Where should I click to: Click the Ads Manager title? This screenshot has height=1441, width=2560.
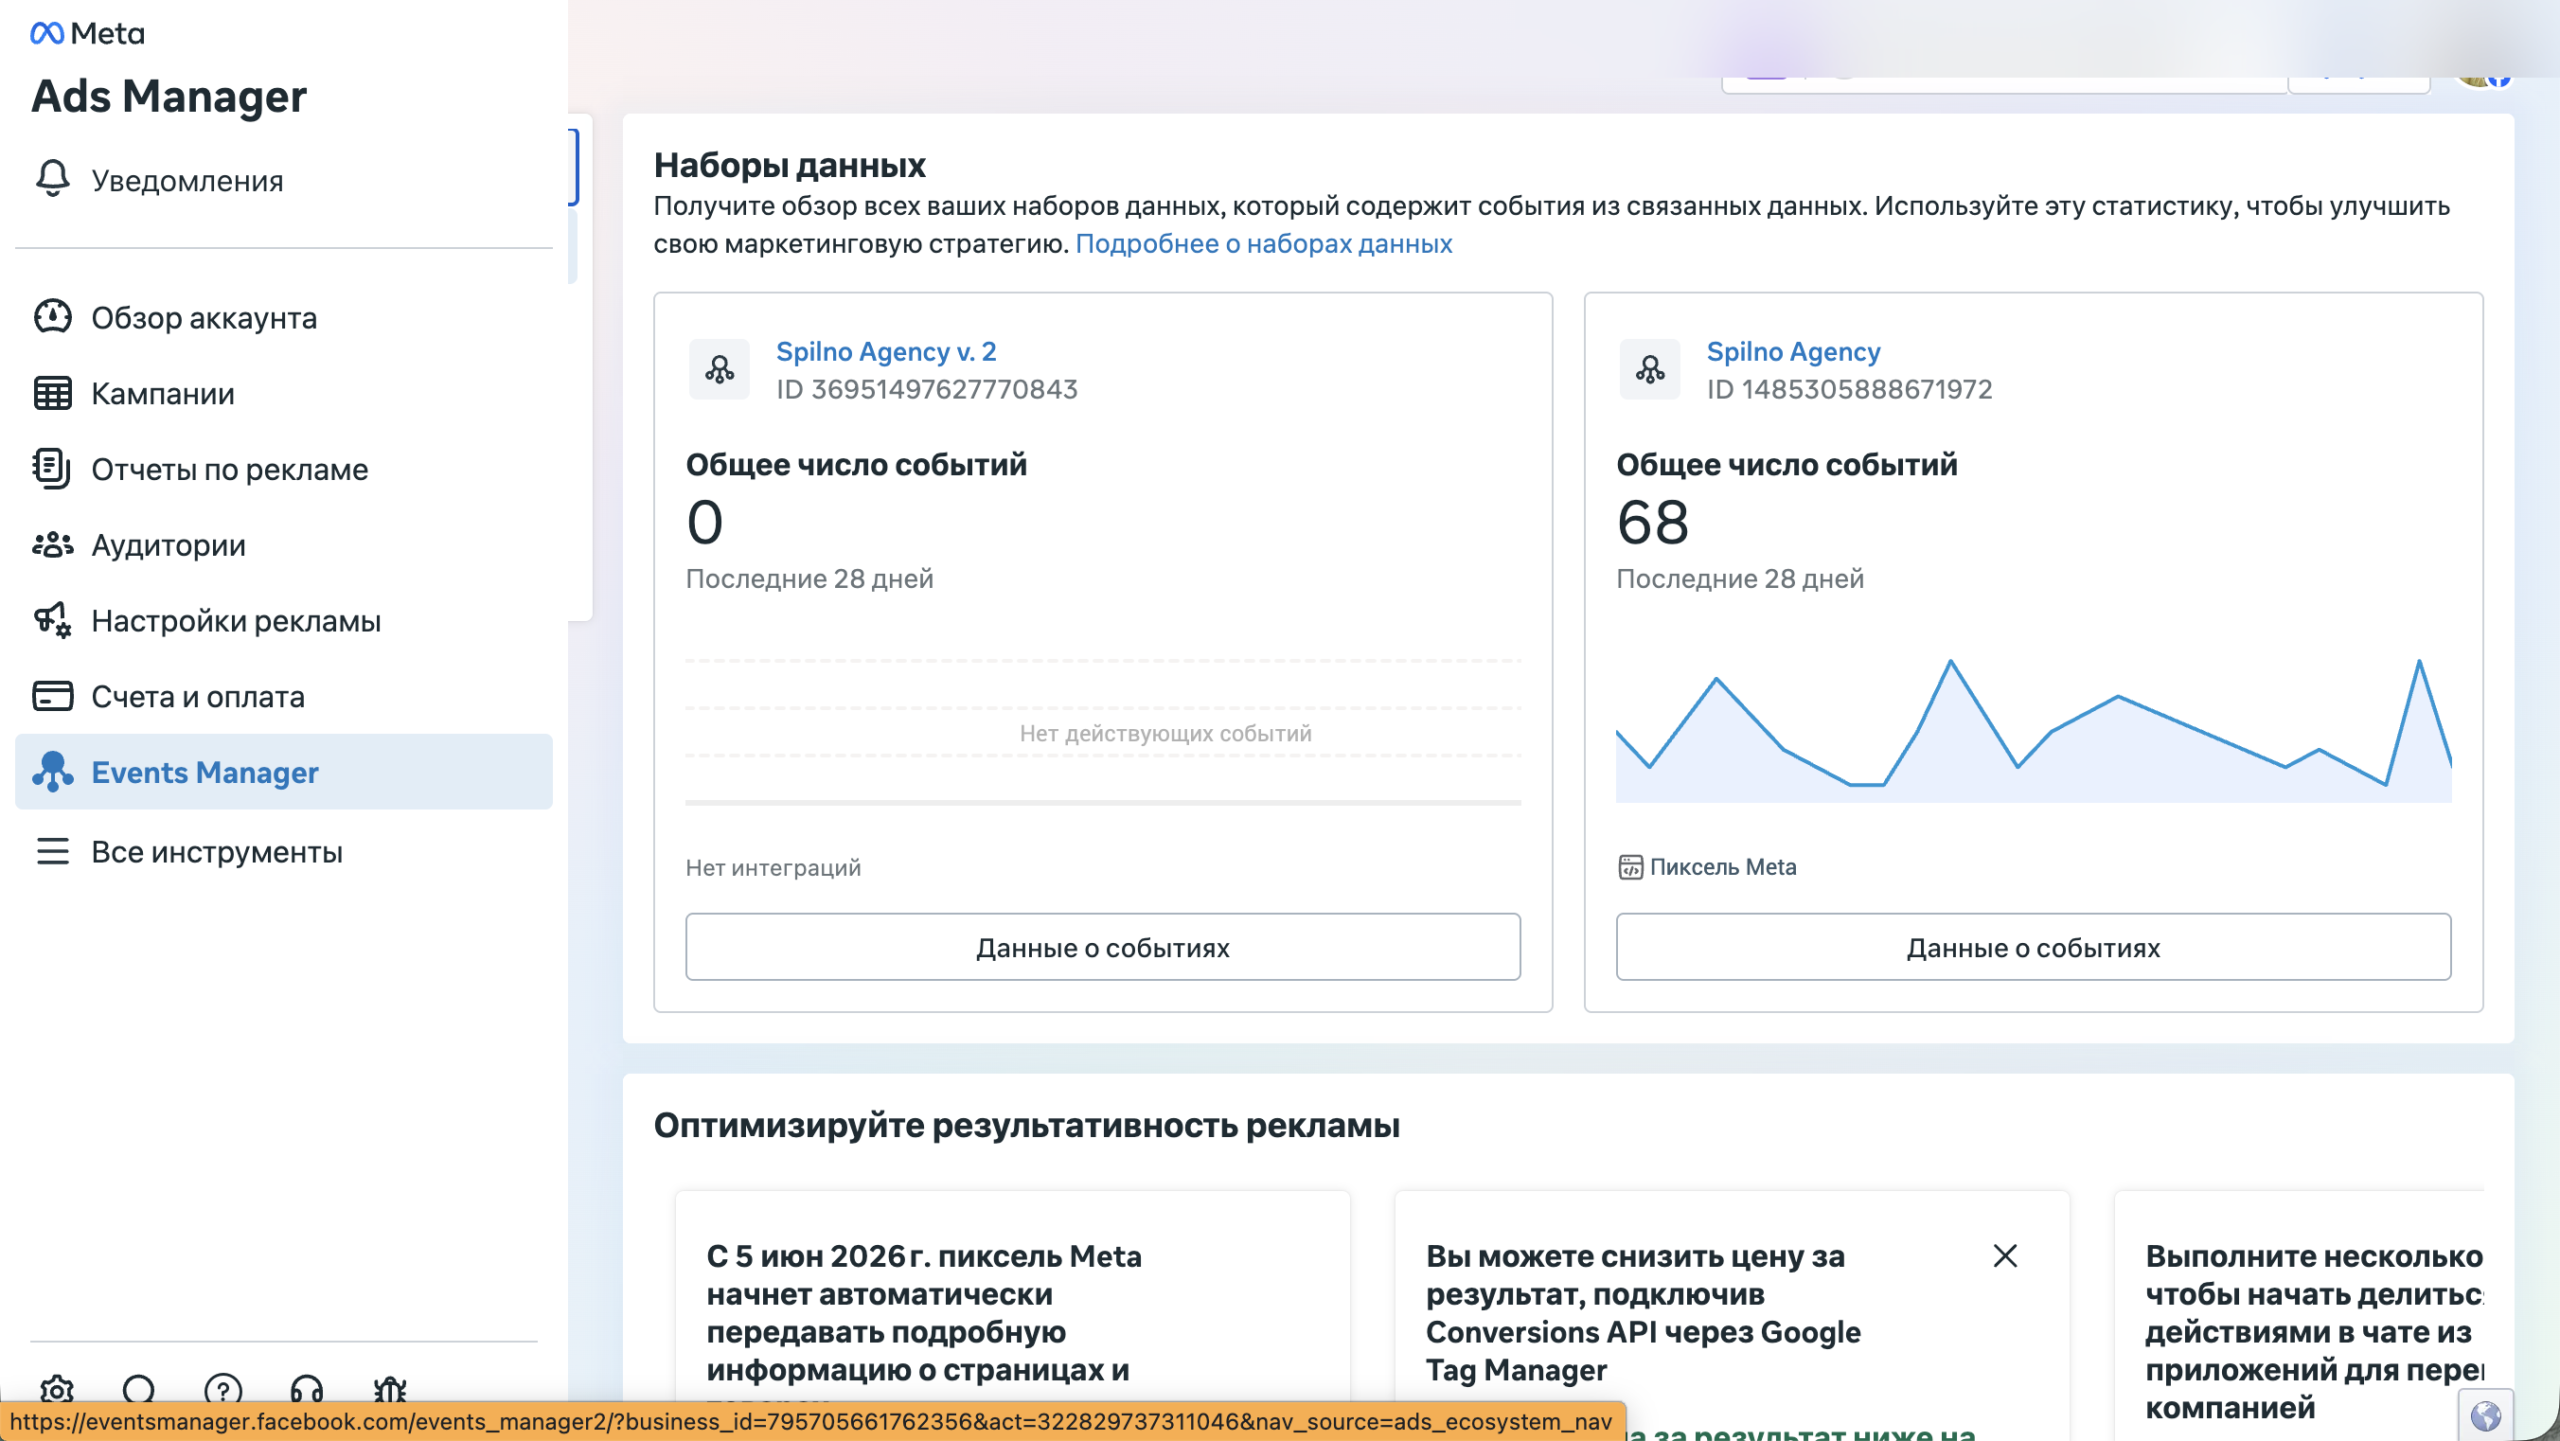point(169,96)
